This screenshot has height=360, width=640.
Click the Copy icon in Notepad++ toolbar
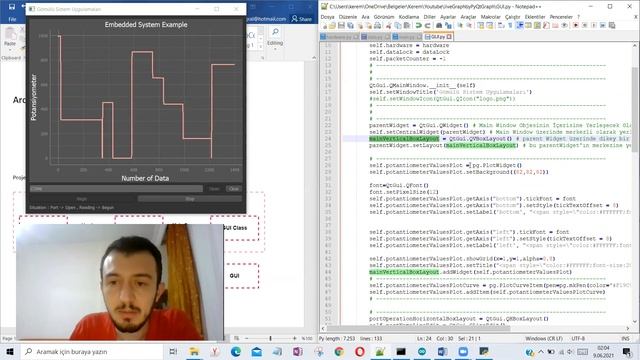[398, 25]
